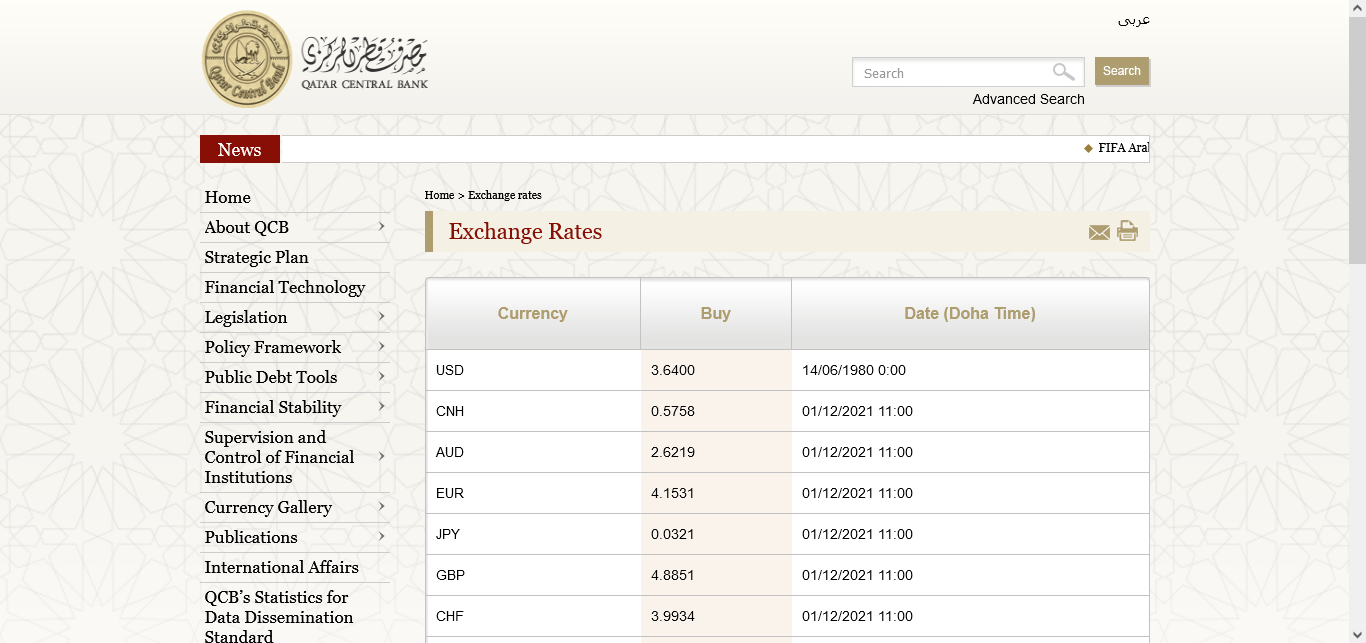Open the Financial Technology menu item
Image resolution: width=1366 pixels, height=643 pixels.
(284, 288)
